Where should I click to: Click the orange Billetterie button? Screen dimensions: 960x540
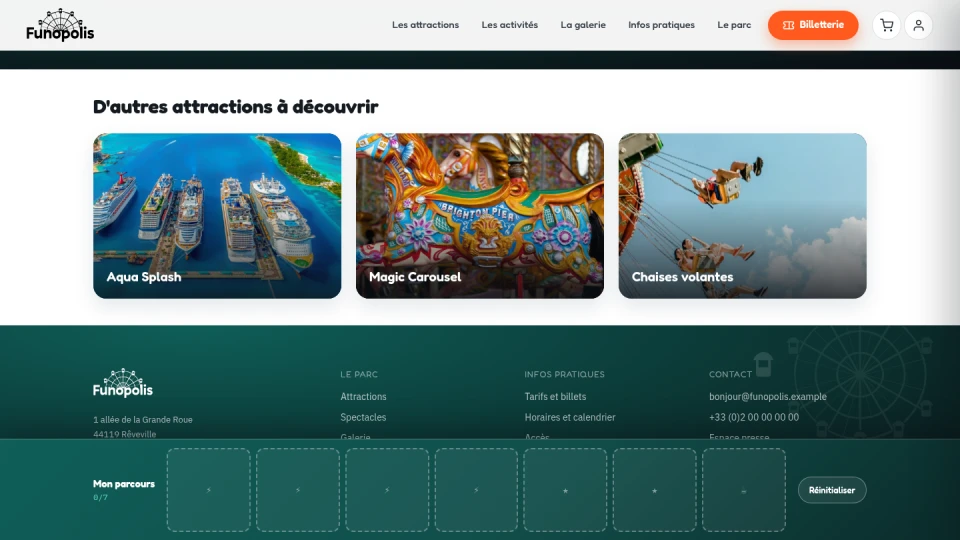813,25
